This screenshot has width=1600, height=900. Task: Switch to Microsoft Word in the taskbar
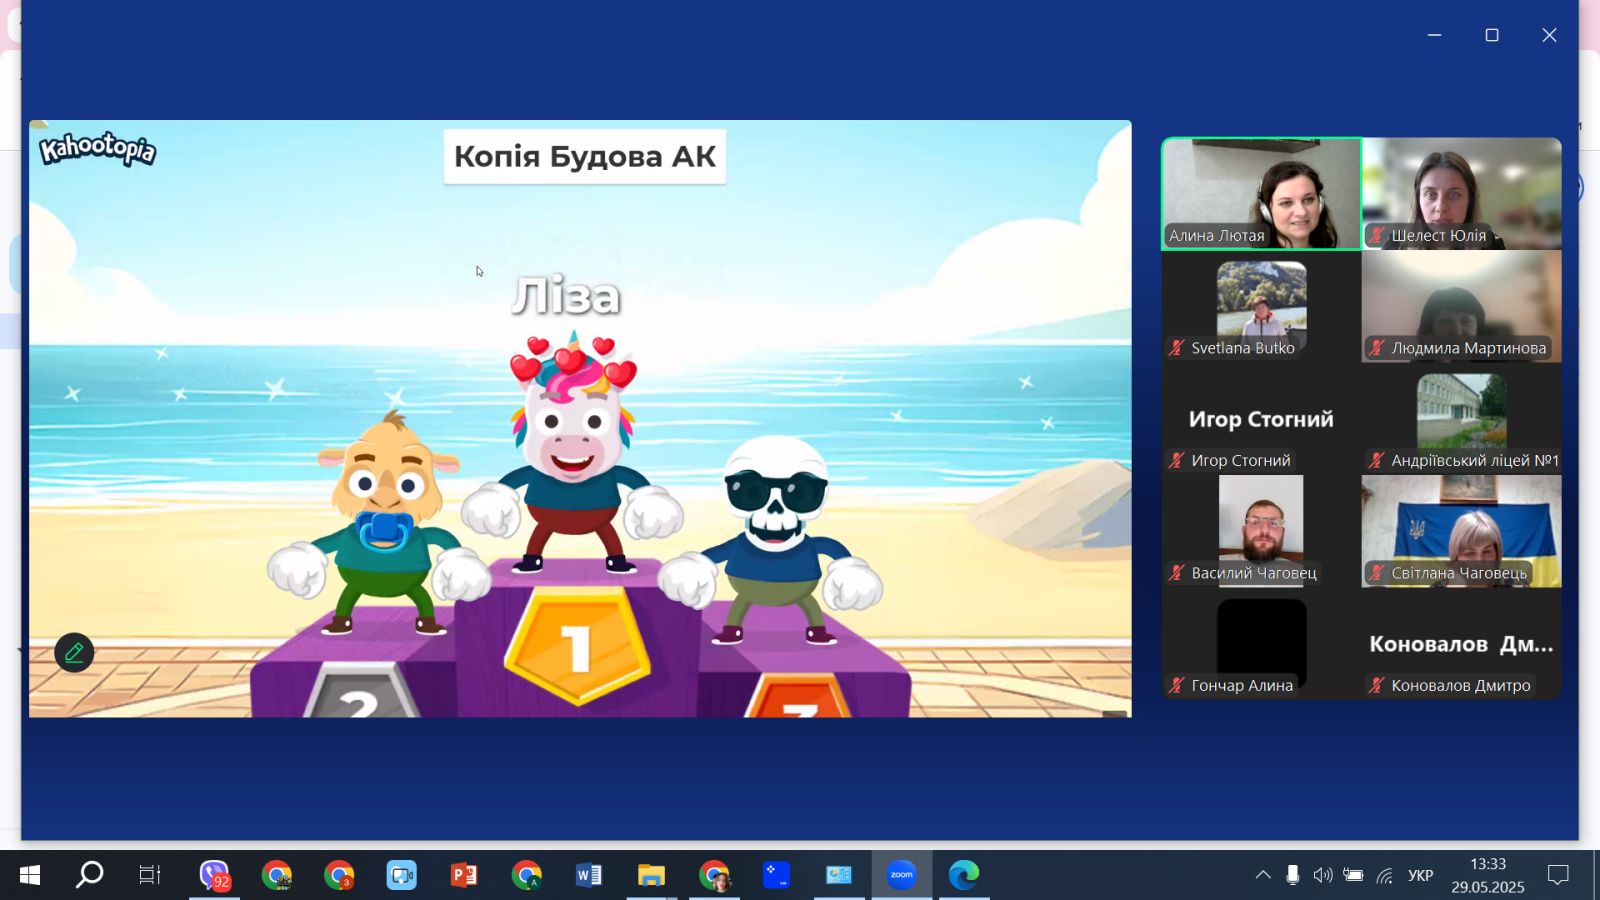(x=588, y=875)
